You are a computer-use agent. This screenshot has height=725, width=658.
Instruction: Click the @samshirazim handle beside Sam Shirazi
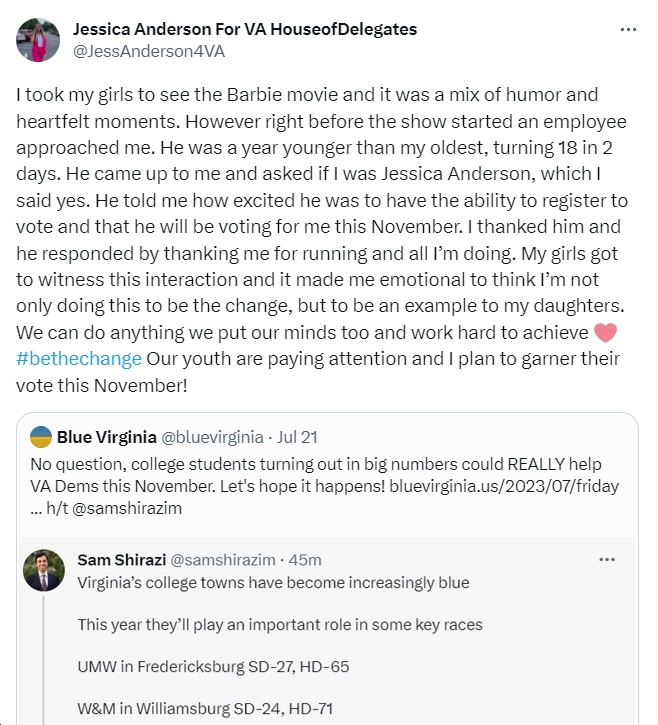click(223, 560)
